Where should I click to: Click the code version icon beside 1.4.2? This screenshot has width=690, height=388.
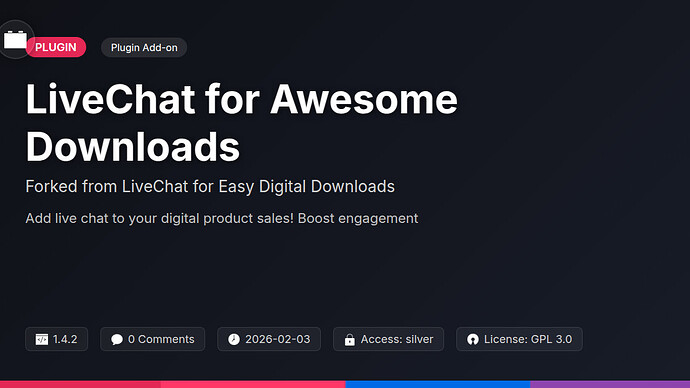42,339
